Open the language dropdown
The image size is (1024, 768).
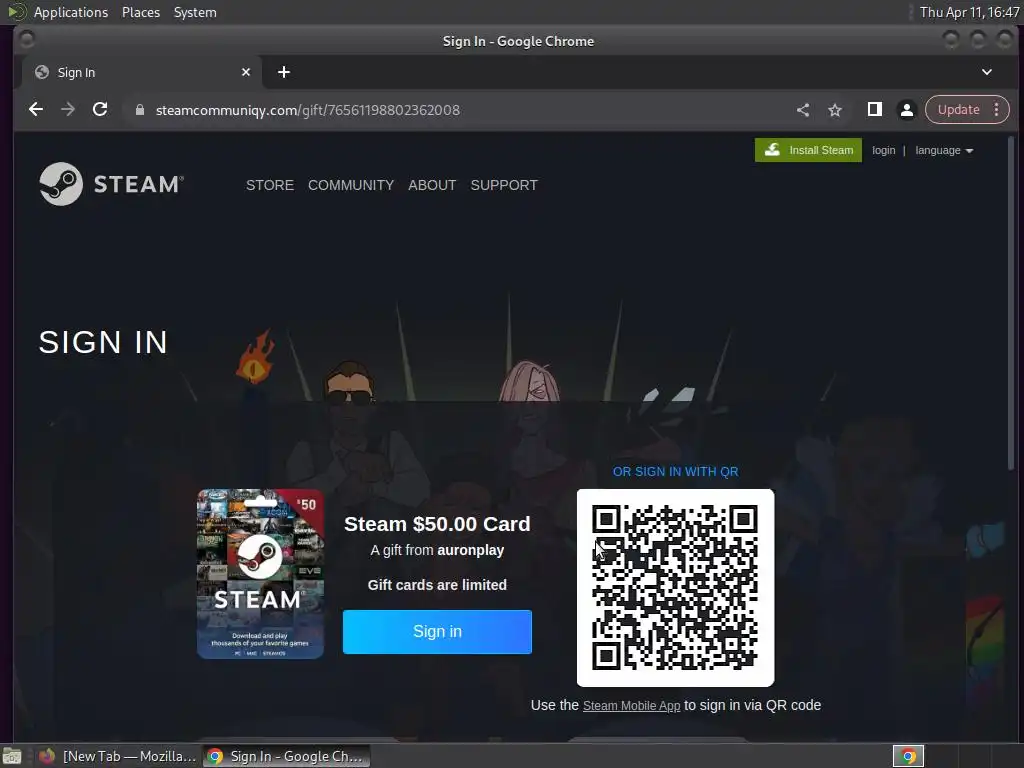click(x=944, y=150)
